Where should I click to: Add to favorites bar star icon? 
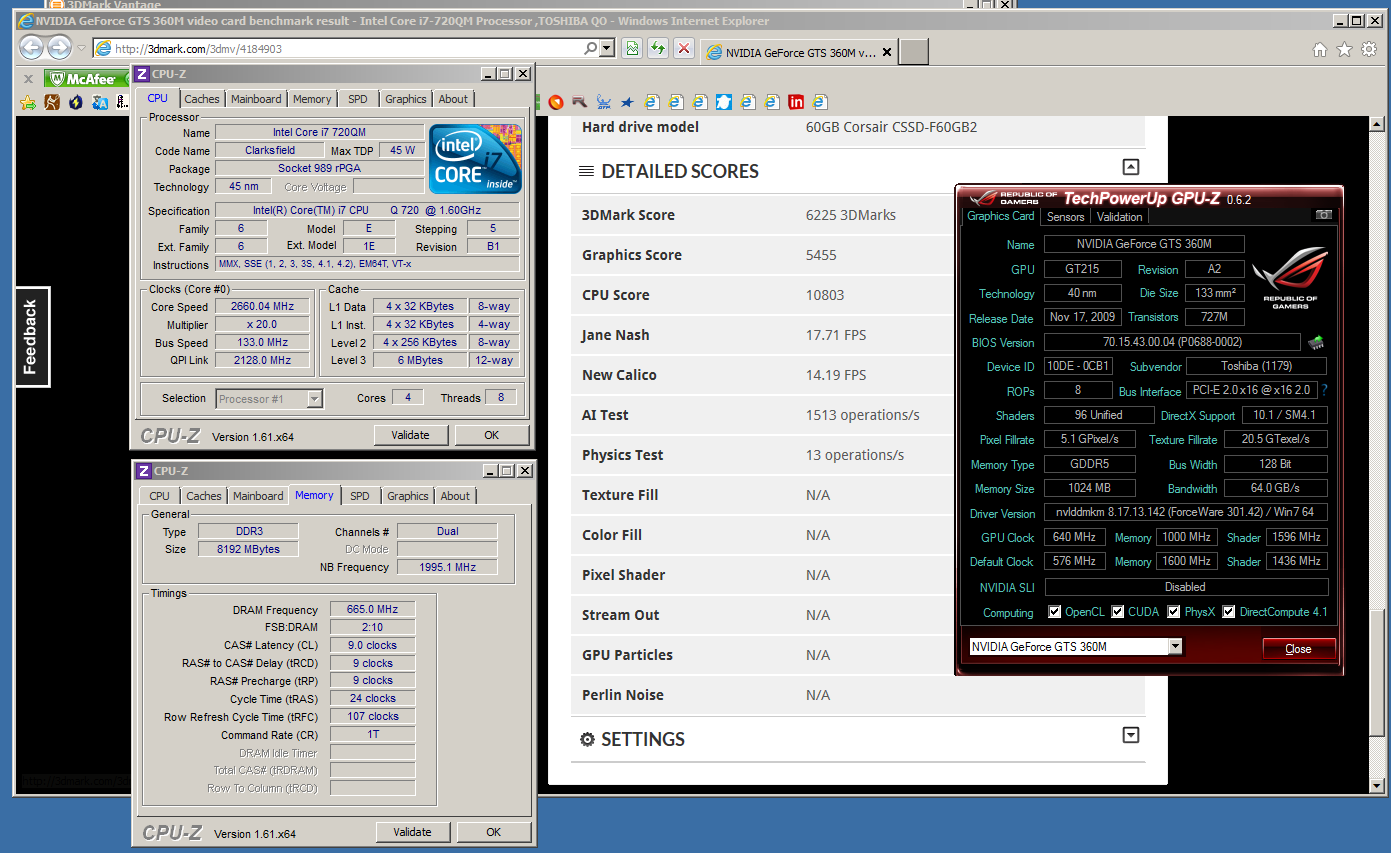(28, 102)
